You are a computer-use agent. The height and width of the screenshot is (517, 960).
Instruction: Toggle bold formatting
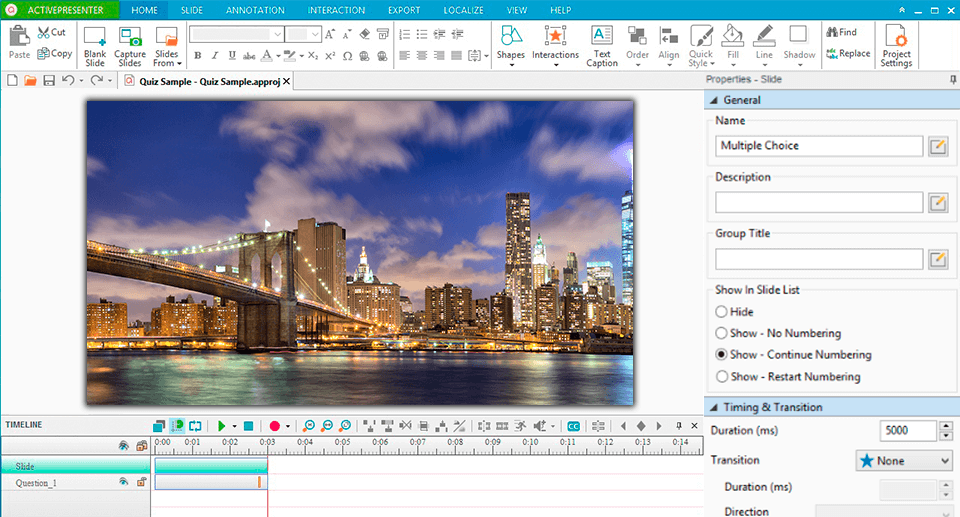pyautogui.click(x=198, y=56)
